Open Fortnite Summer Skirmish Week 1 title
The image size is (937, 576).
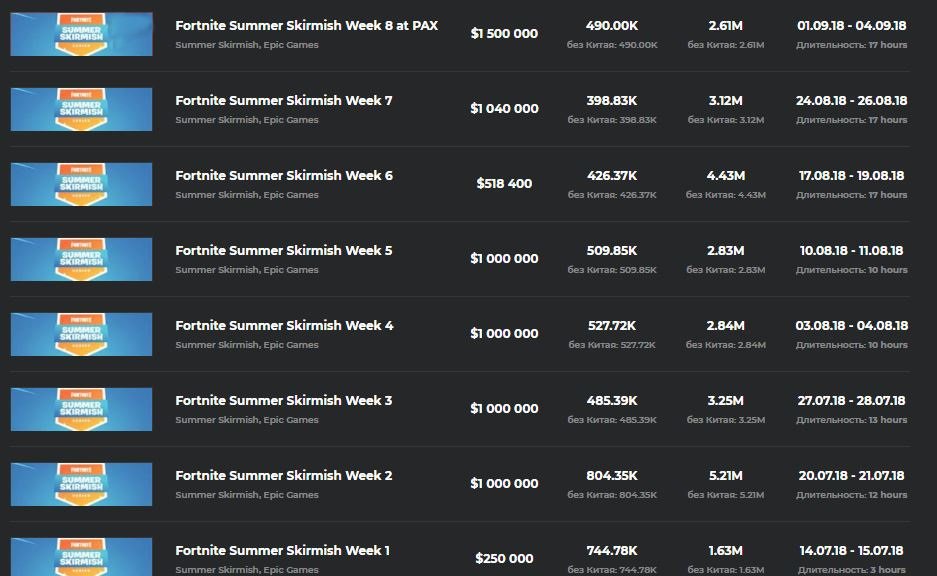point(283,550)
